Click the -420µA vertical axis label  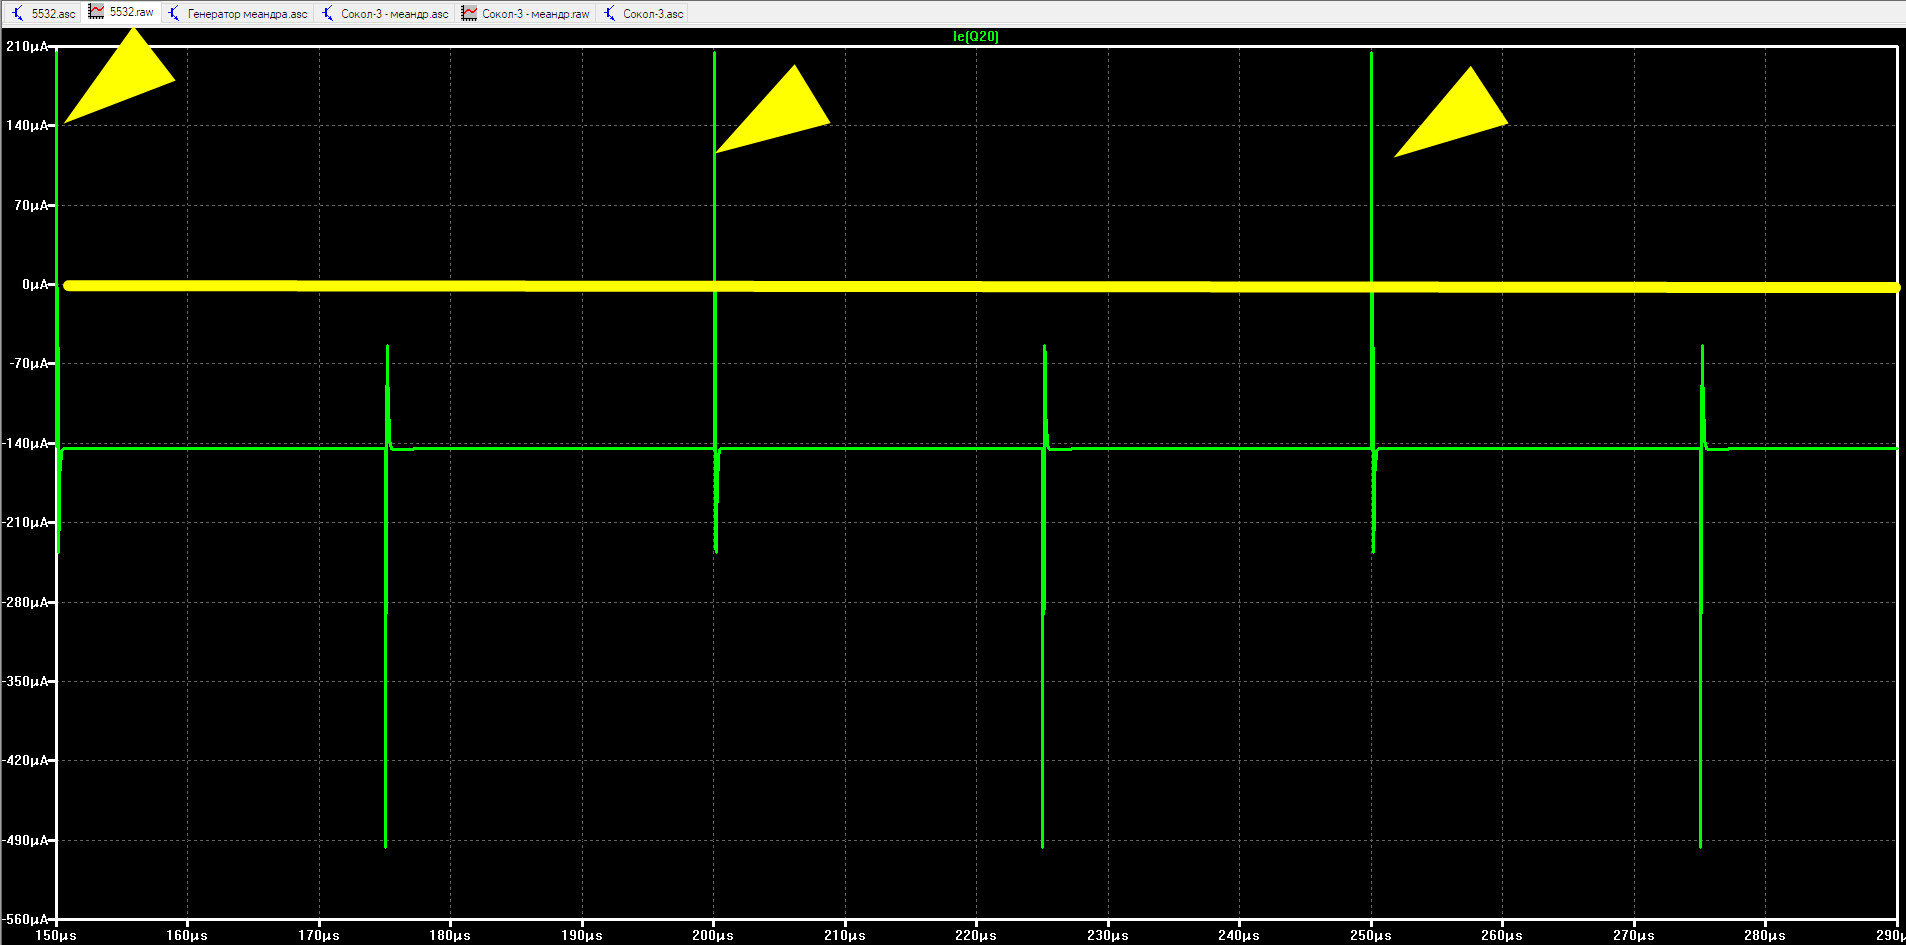click(x=25, y=761)
